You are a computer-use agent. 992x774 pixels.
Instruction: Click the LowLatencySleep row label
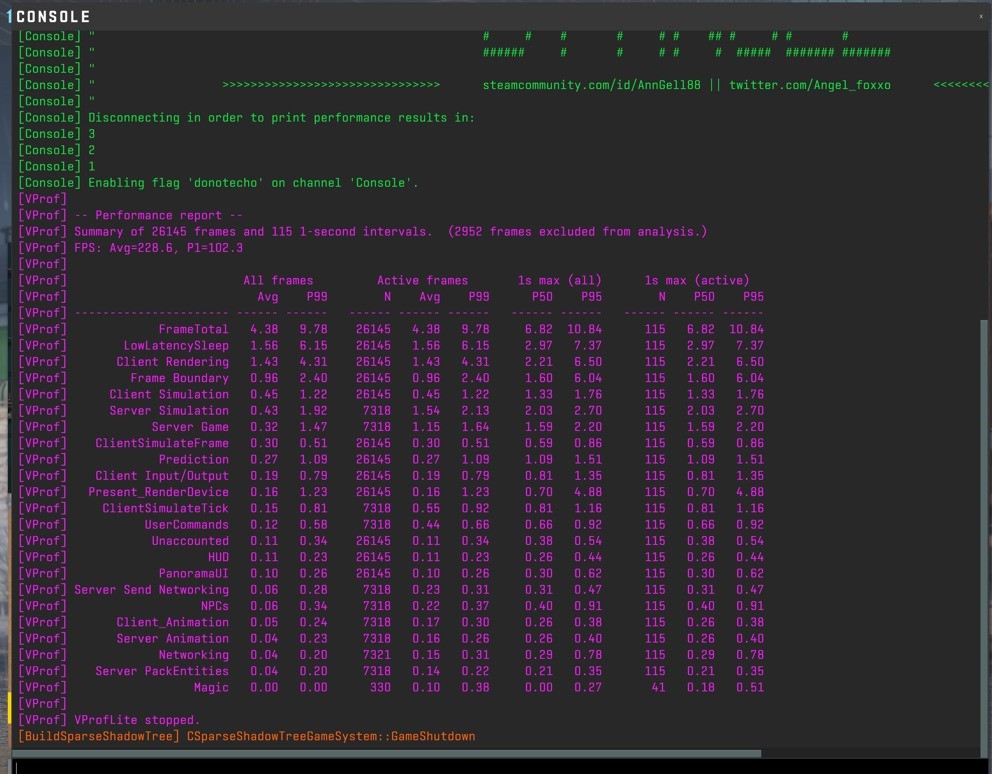click(176, 345)
